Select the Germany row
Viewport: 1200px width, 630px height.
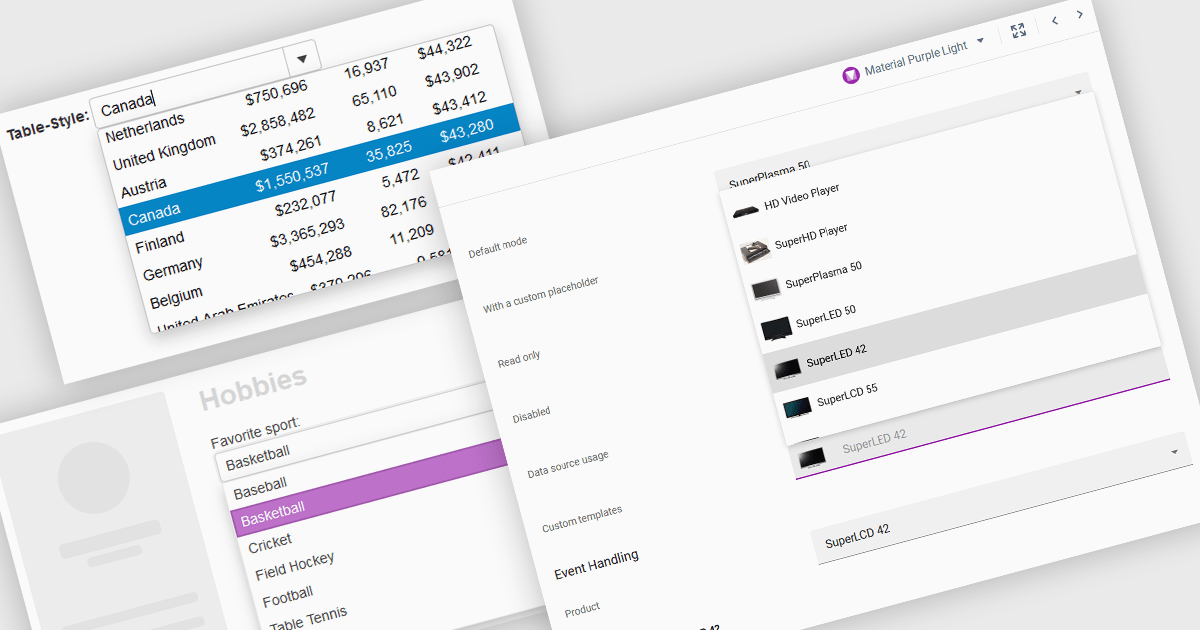coord(172,269)
